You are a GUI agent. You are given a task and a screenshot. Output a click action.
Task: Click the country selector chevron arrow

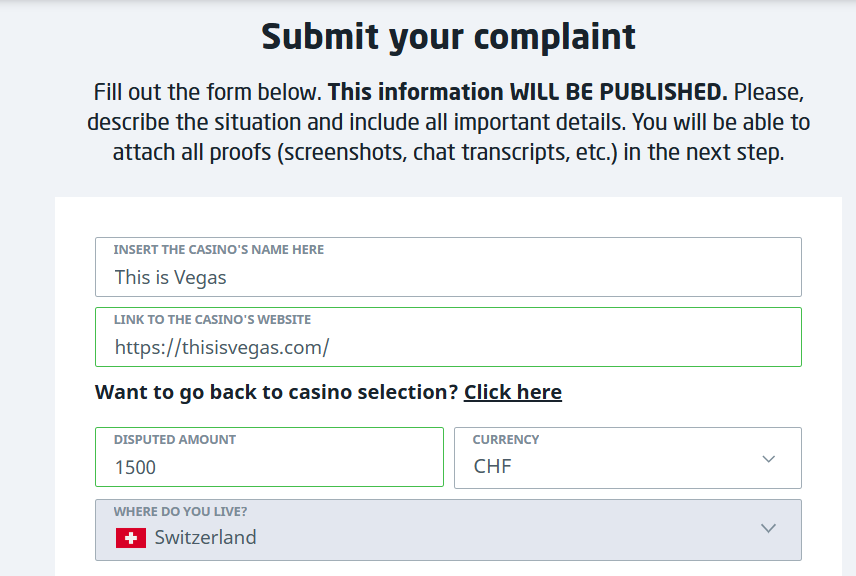coord(768,529)
